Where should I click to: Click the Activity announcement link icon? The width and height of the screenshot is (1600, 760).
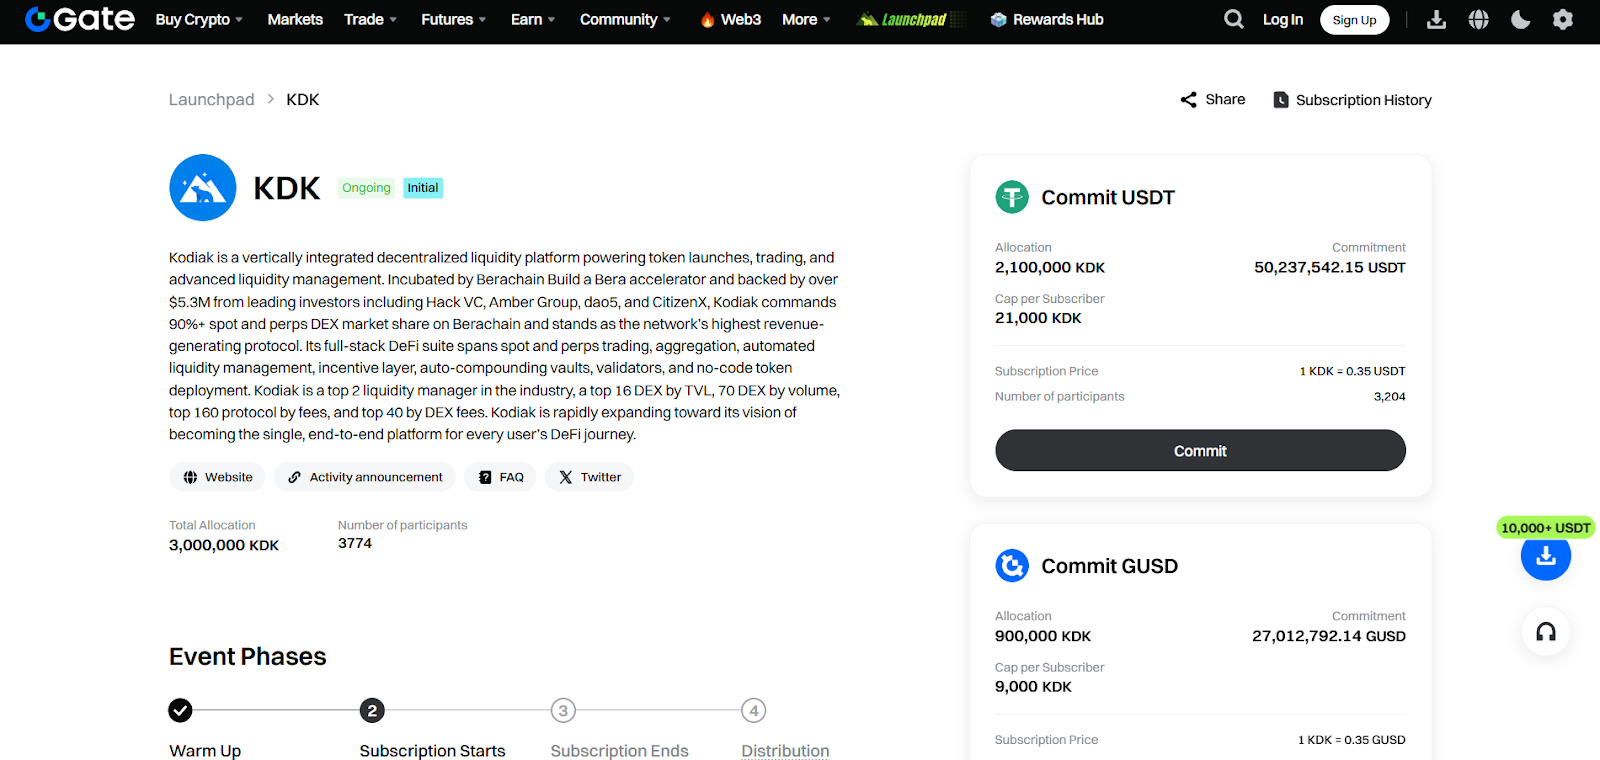click(x=294, y=477)
